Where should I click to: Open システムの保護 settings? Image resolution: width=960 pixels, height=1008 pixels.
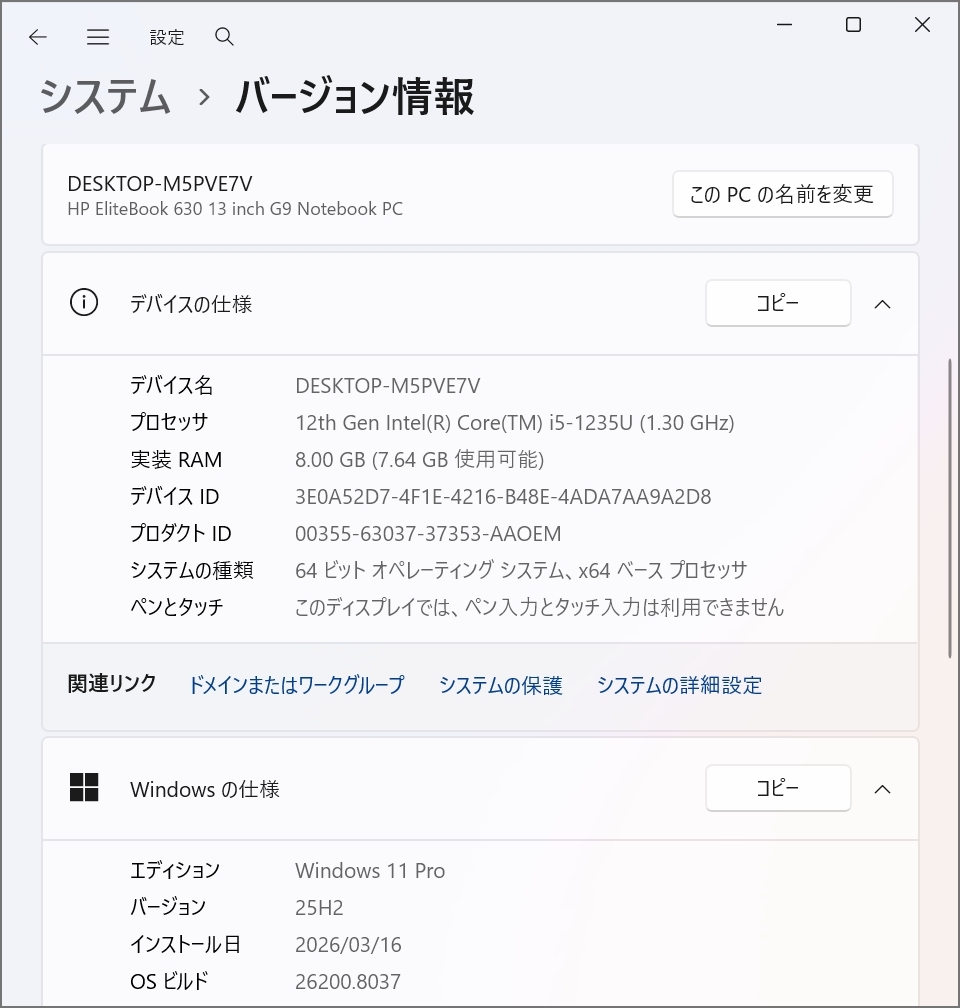tap(500, 685)
